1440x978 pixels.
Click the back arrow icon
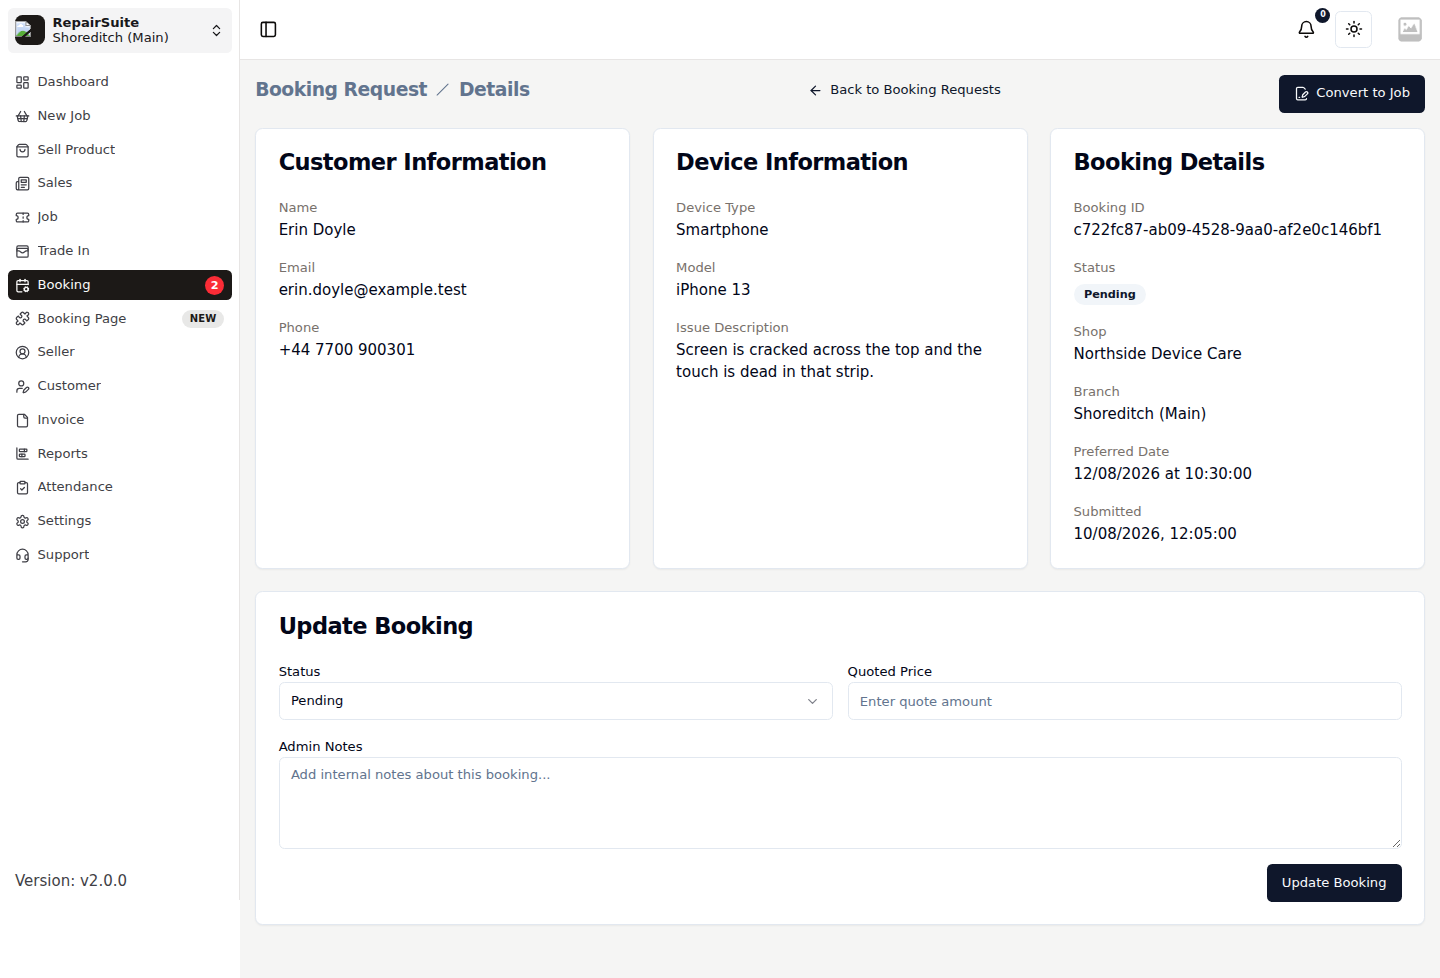815,90
